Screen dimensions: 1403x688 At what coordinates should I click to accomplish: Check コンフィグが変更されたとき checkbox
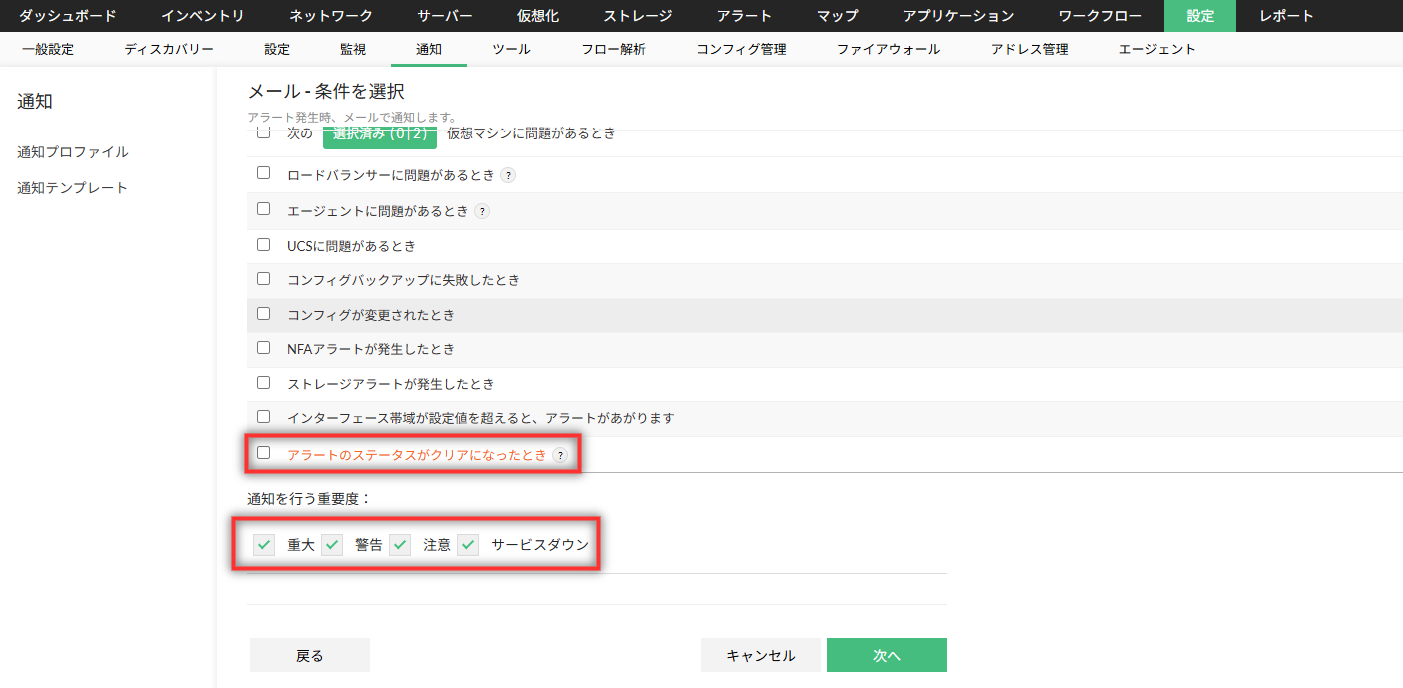[x=264, y=313]
